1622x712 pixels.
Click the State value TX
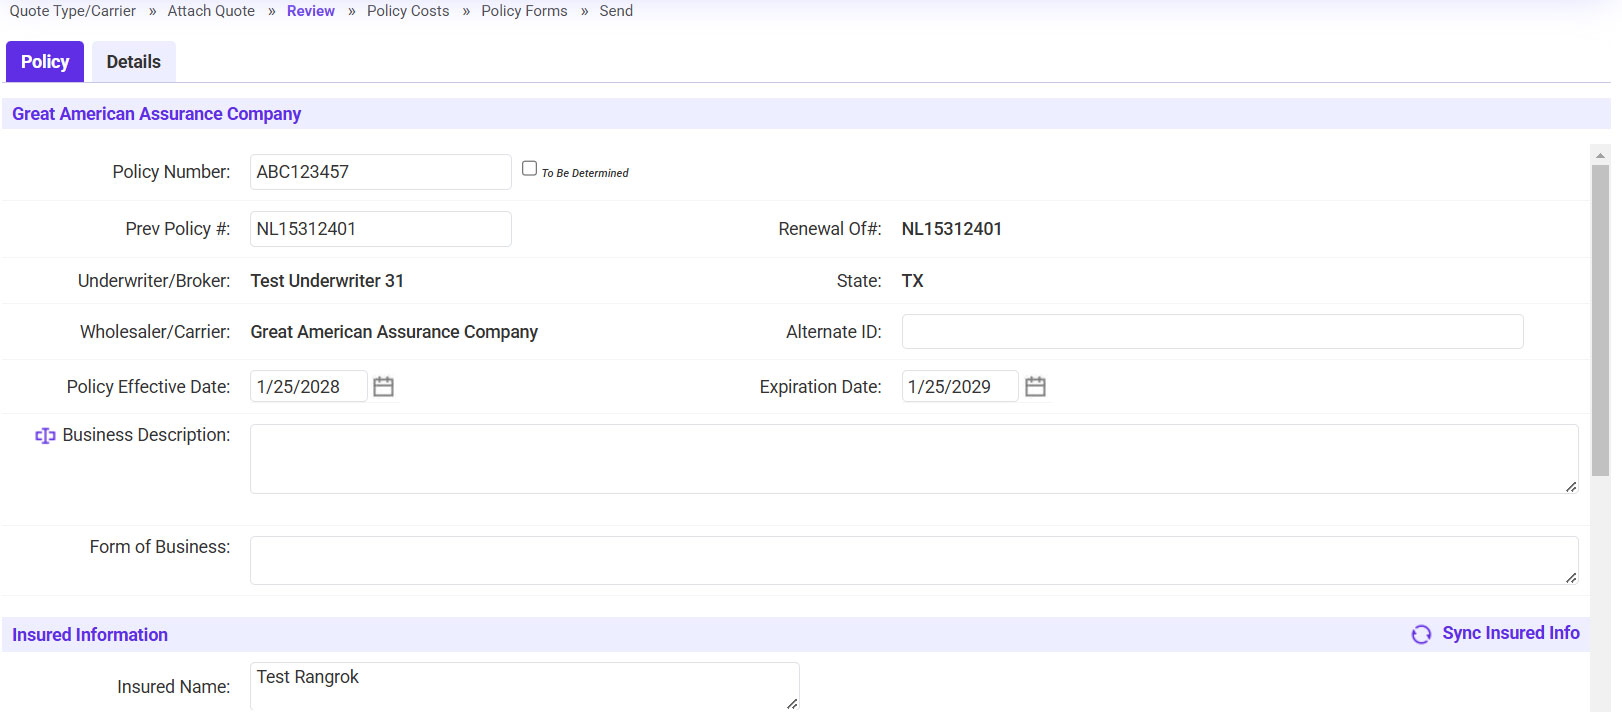913,281
